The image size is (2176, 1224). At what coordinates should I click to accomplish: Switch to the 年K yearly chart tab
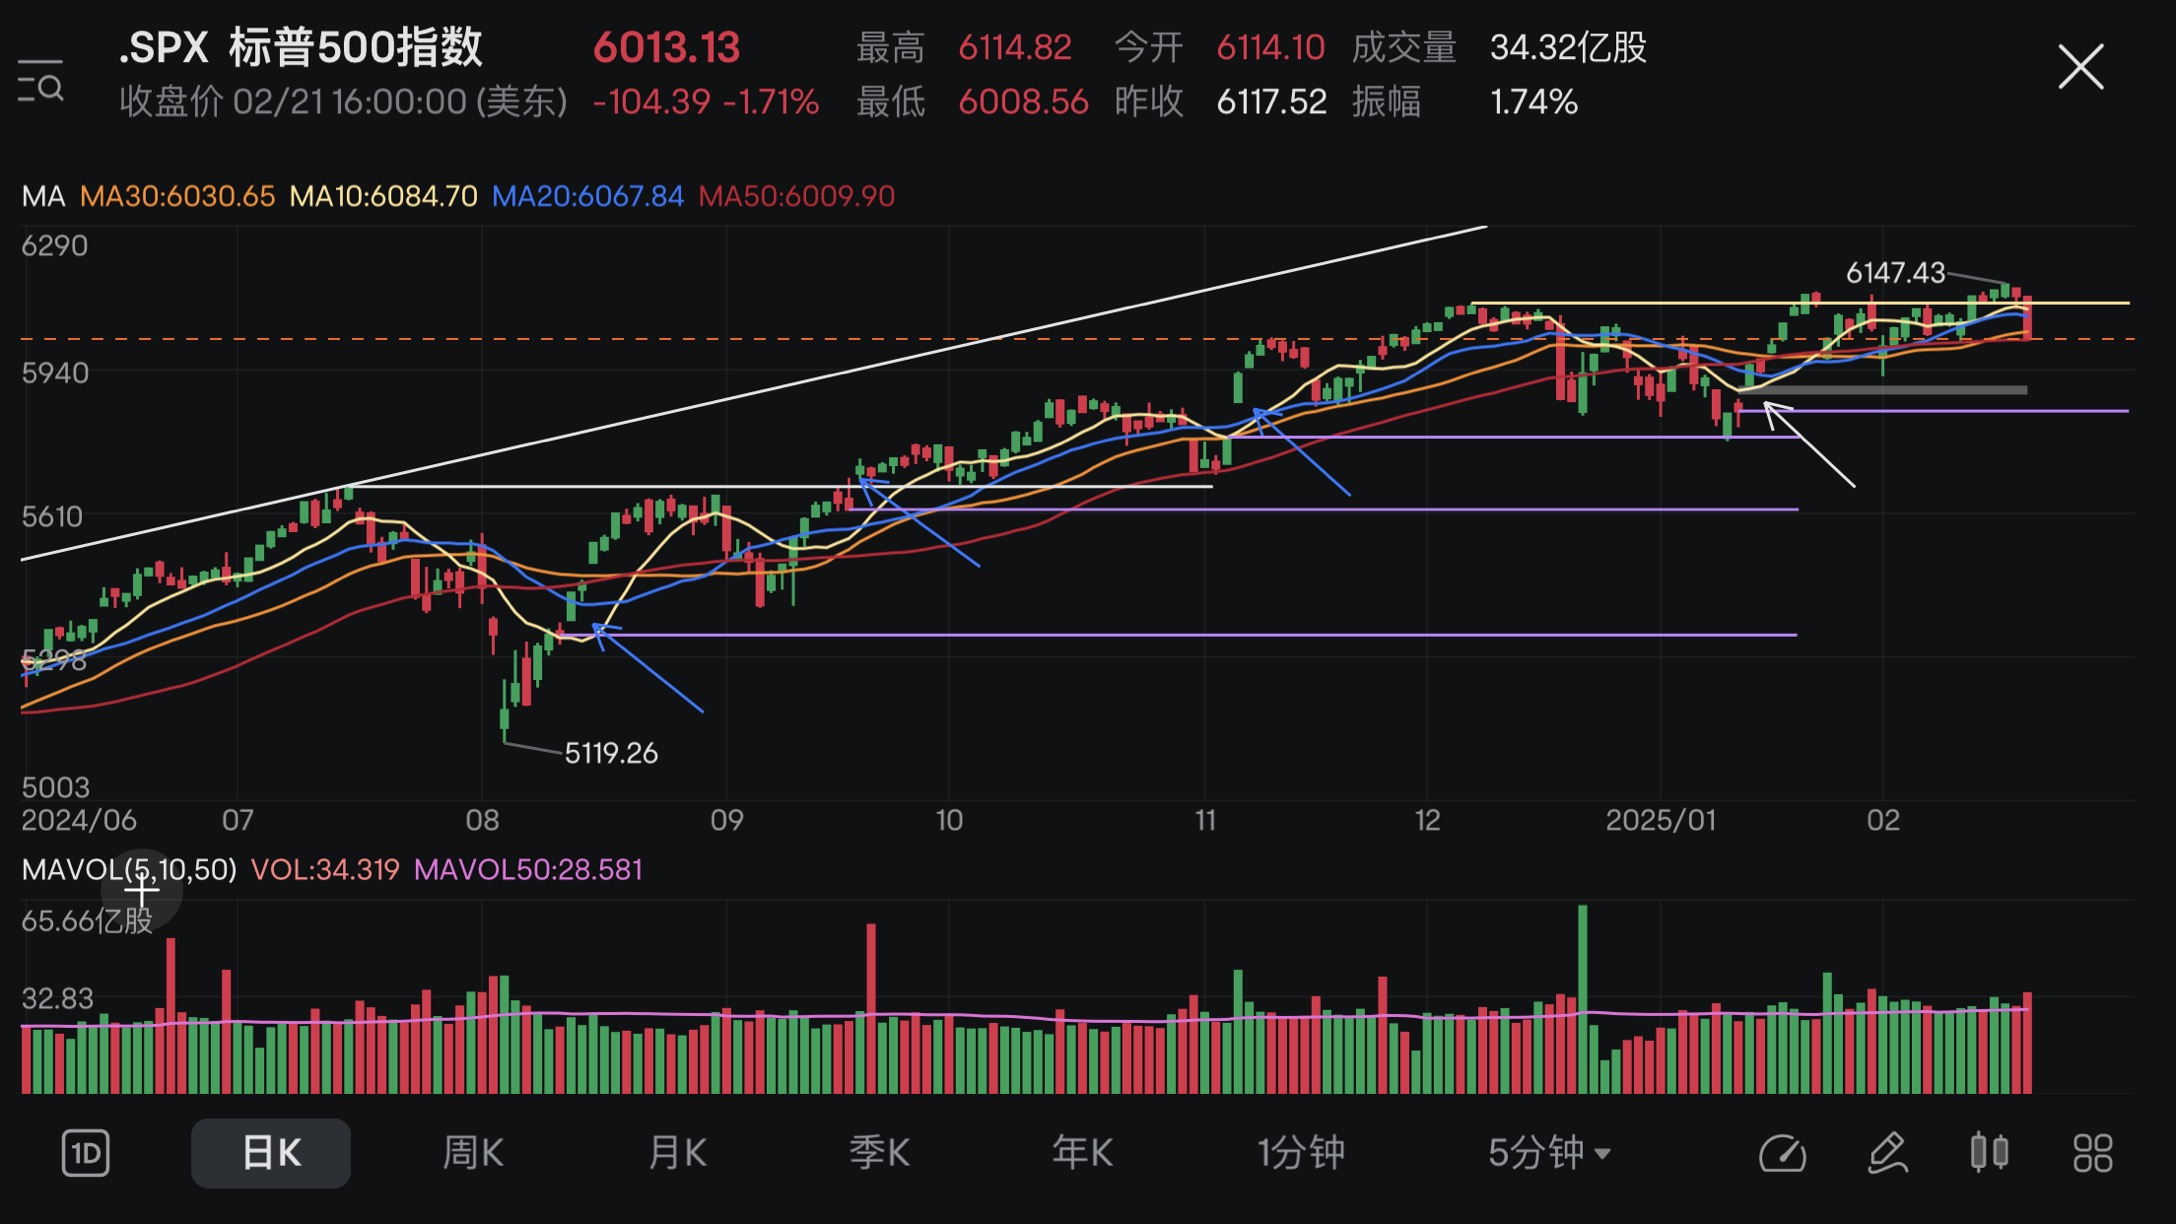[1082, 1153]
